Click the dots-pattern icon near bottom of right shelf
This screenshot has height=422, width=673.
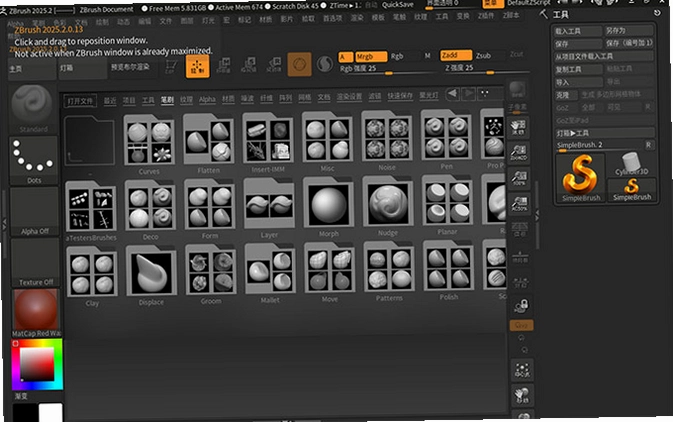[x=522, y=370]
